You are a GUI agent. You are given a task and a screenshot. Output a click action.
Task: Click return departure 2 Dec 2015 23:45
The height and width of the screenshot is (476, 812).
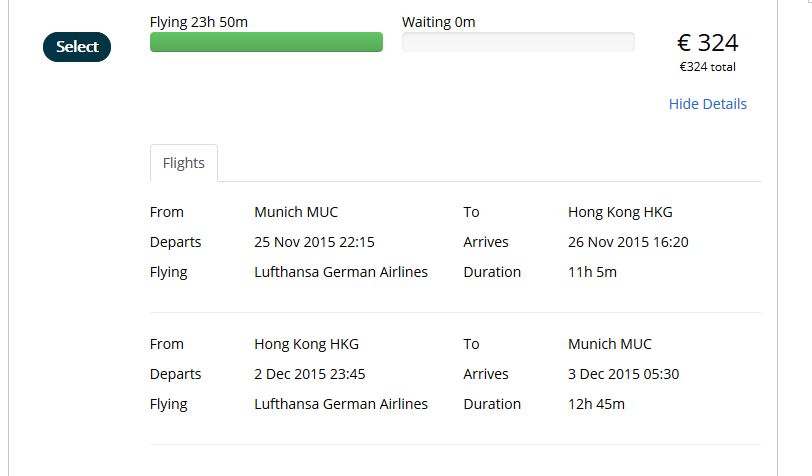pyautogui.click(x=310, y=374)
